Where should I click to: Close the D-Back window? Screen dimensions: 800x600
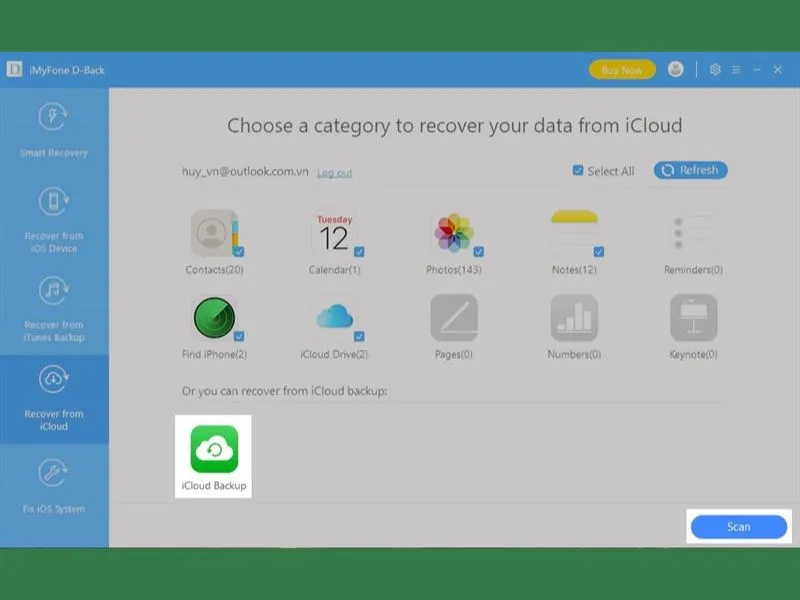click(778, 69)
